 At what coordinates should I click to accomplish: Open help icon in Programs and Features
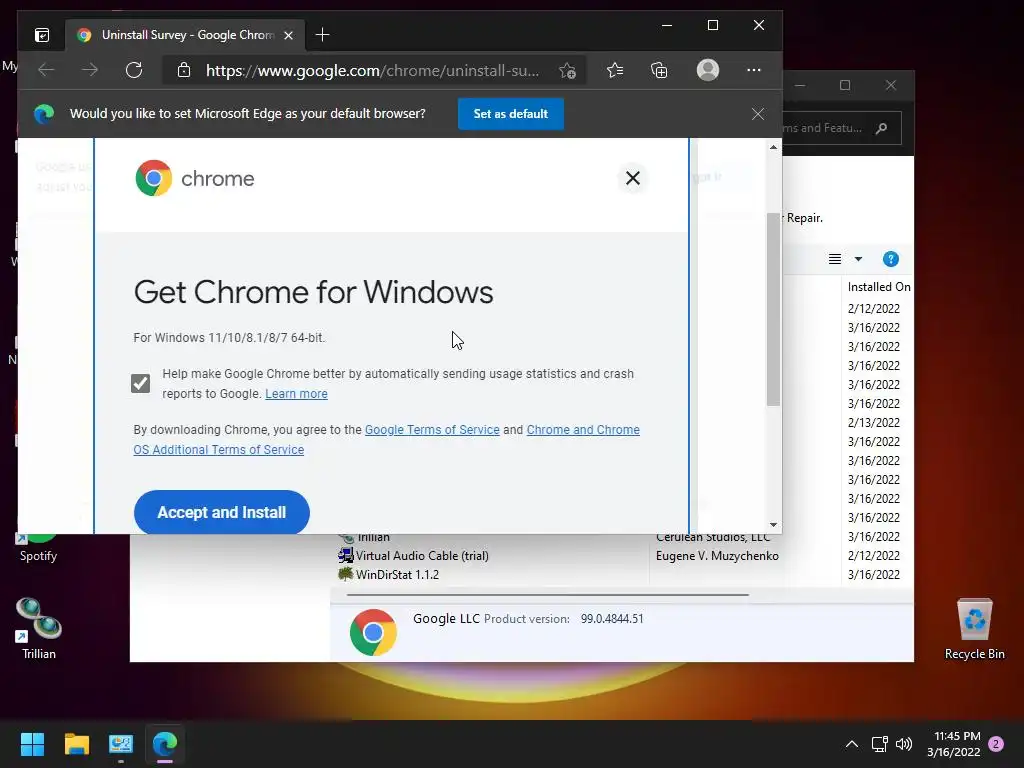pos(891,259)
